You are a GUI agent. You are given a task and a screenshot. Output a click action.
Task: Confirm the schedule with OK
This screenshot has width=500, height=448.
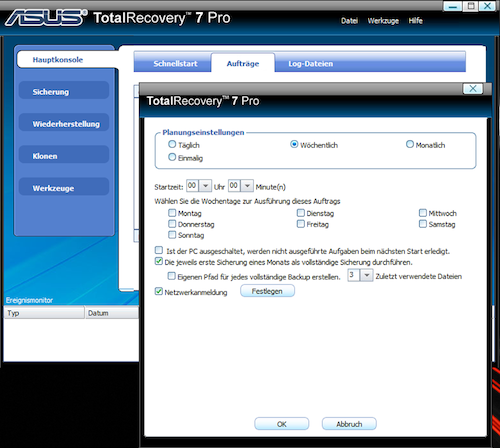[x=282, y=424]
